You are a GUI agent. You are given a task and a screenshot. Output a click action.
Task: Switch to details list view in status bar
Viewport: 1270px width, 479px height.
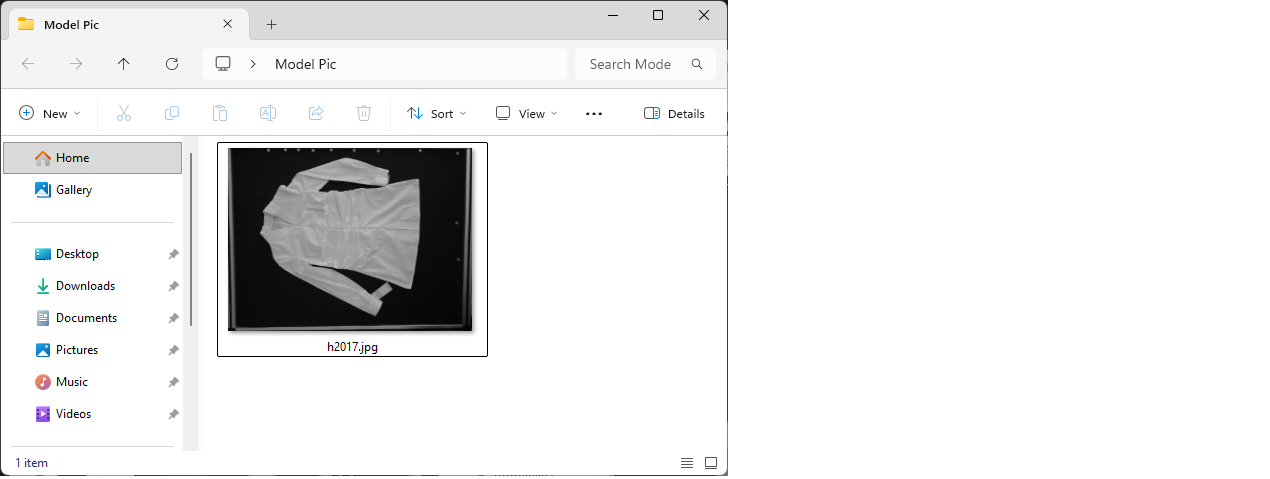(x=687, y=463)
